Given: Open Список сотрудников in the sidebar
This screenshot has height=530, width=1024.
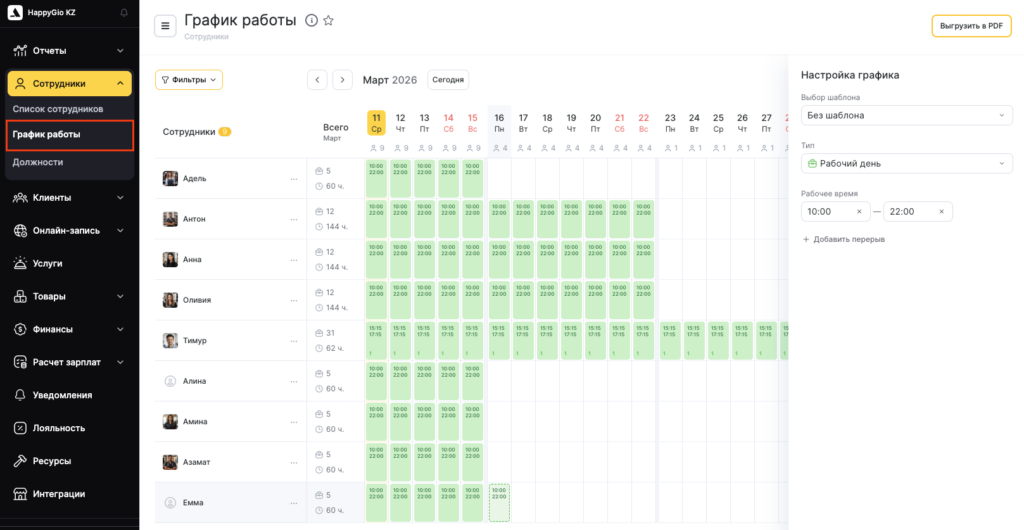Looking at the screenshot, I should [58, 109].
